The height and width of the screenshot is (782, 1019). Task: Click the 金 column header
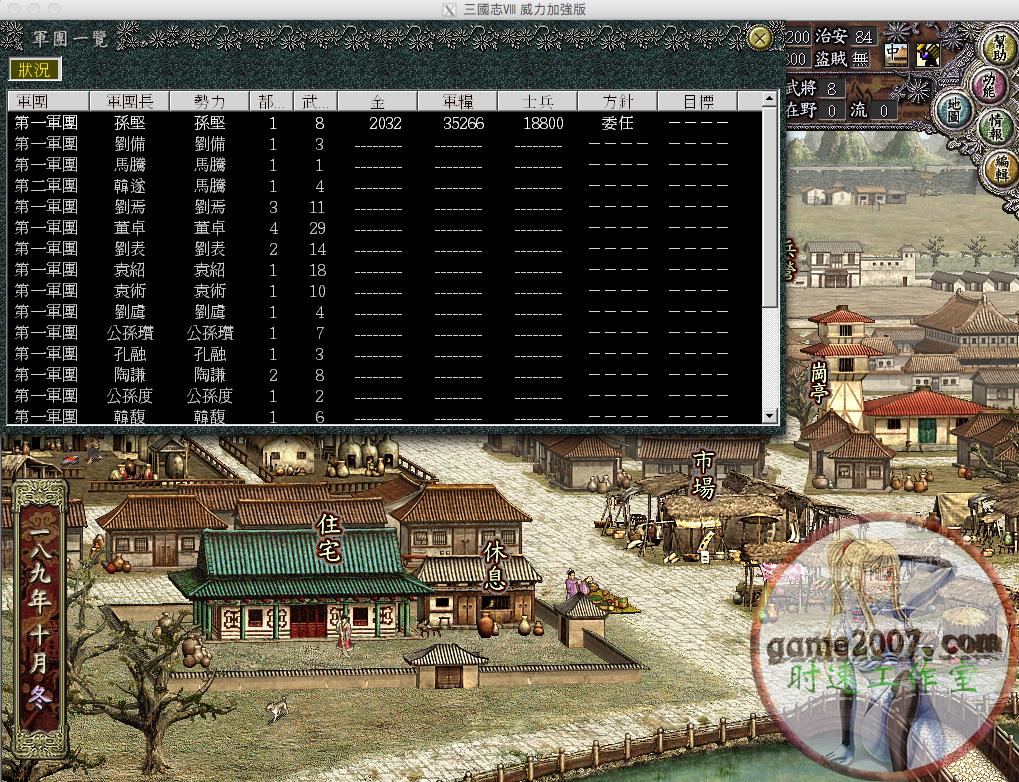[375, 100]
